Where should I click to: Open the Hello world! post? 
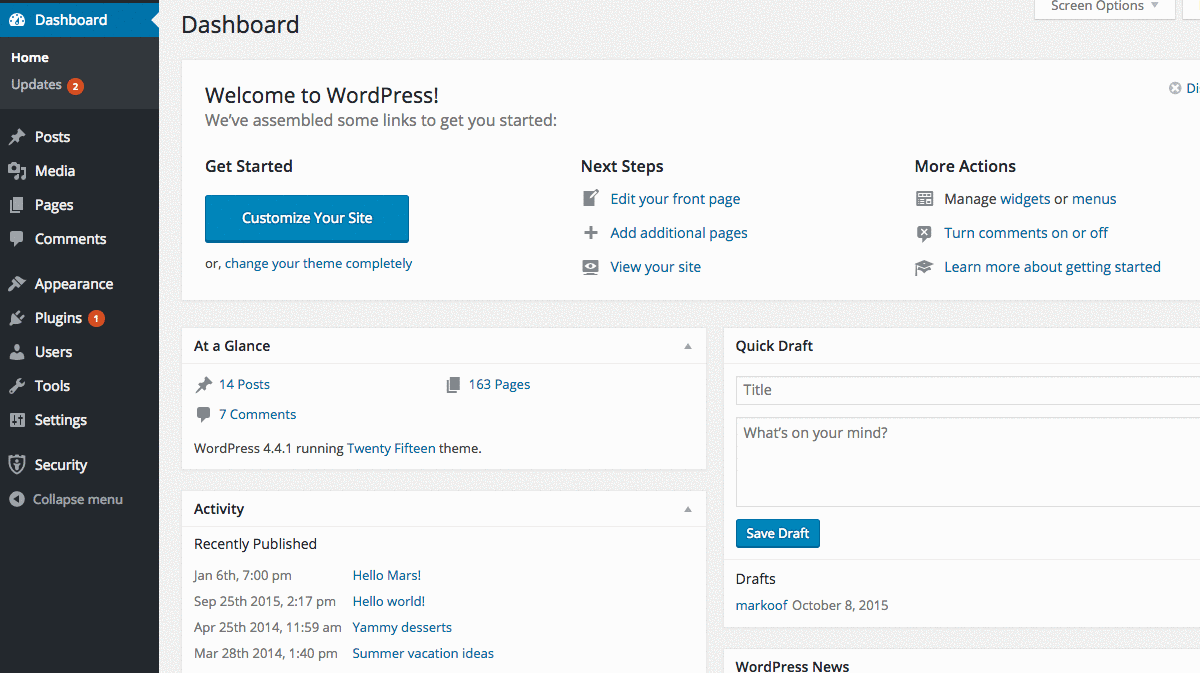389,601
